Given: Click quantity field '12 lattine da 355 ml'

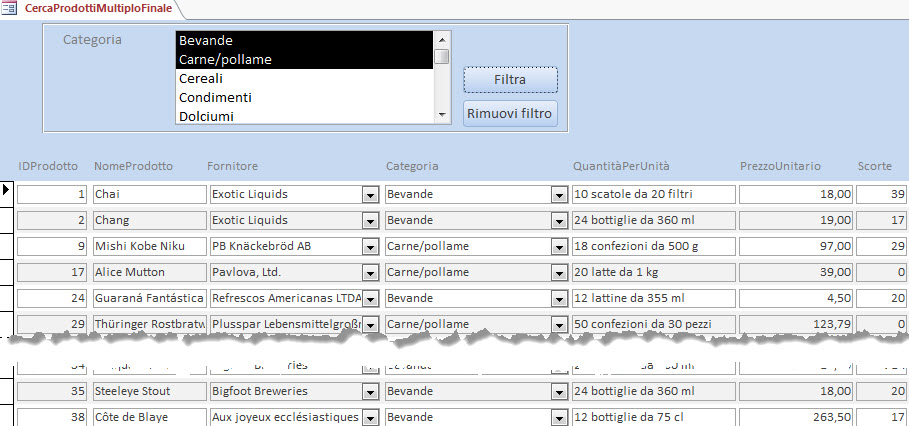Looking at the screenshot, I should (653, 299).
